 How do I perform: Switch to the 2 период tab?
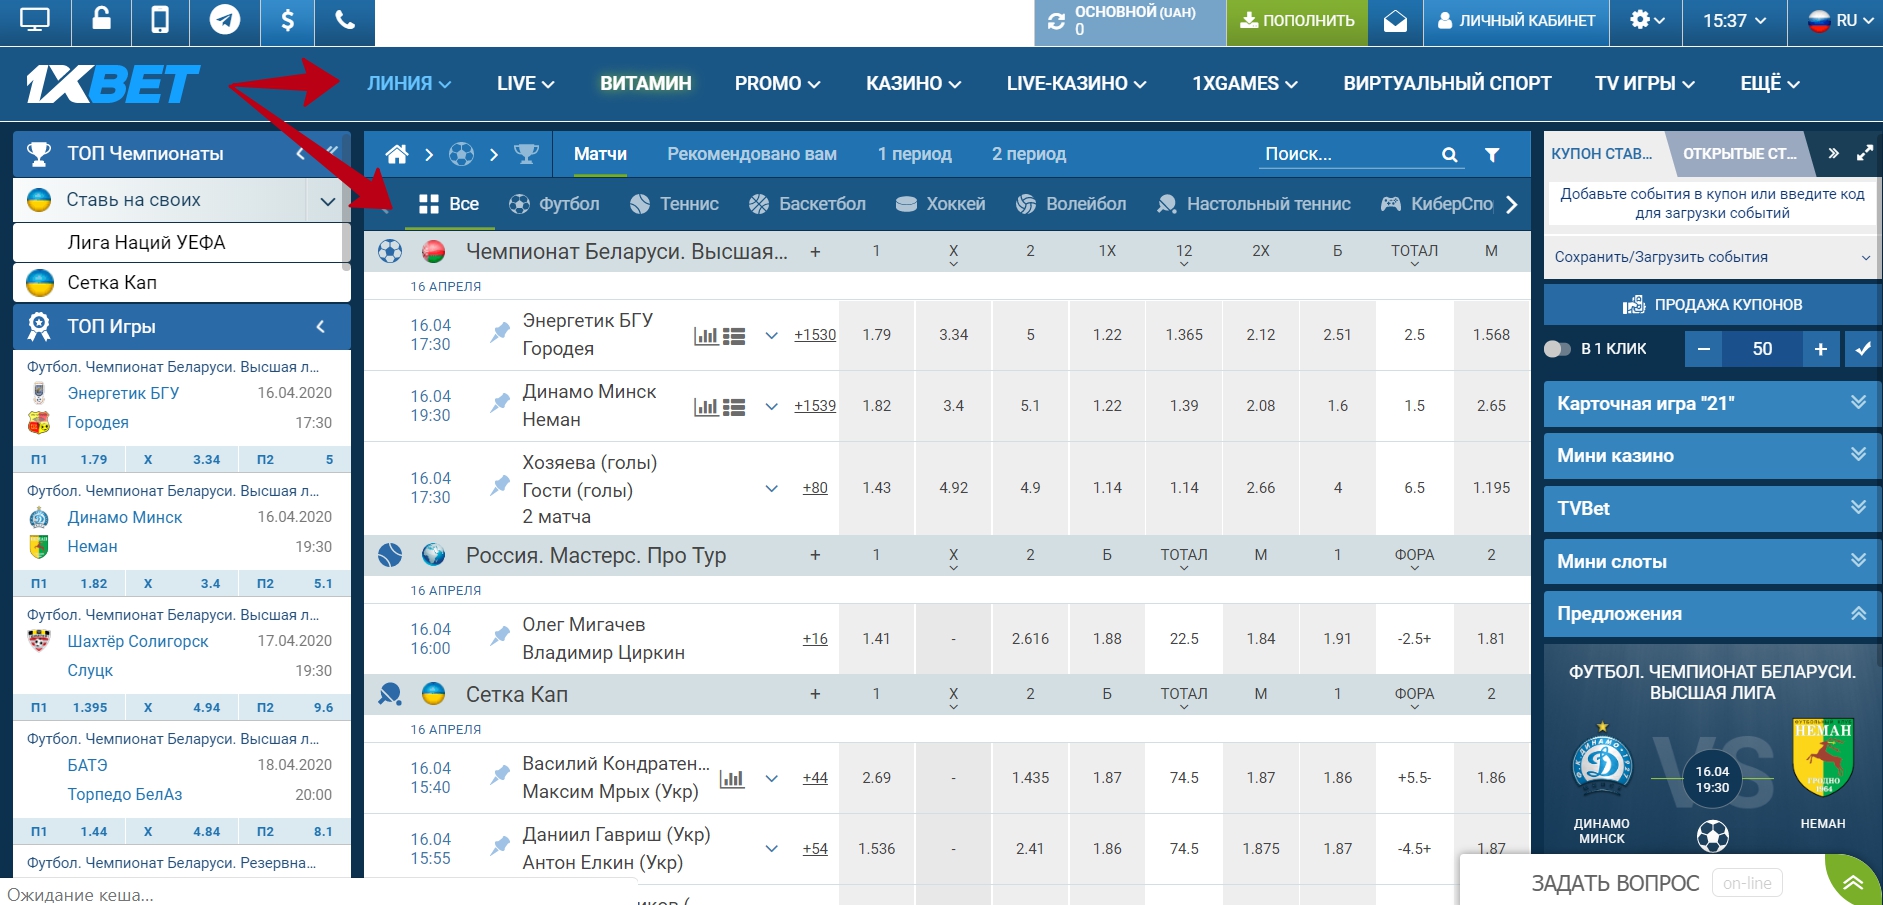click(1029, 154)
